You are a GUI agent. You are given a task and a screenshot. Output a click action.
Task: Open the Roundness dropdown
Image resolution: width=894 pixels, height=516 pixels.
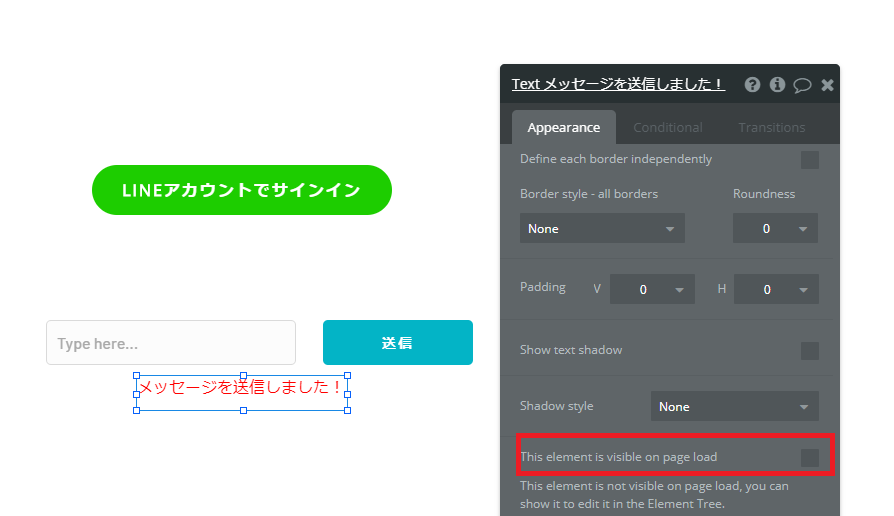point(775,229)
